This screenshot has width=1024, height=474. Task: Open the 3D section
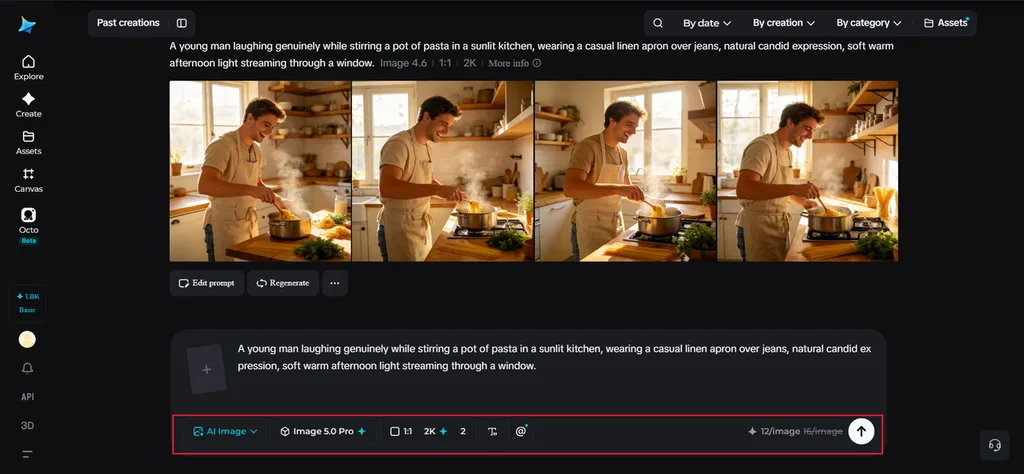tap(27, 426)
